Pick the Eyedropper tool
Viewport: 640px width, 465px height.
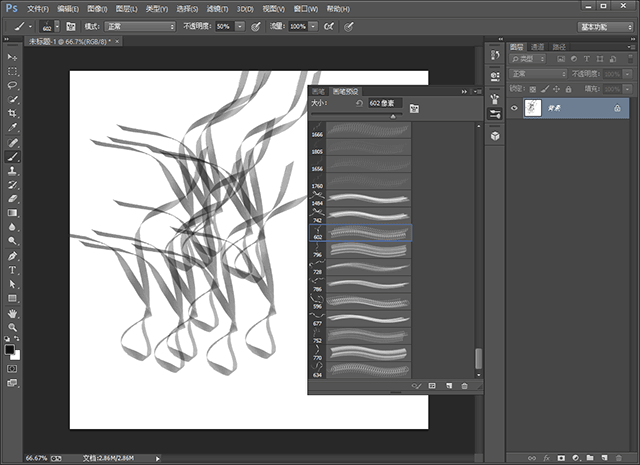coord(13,129)
